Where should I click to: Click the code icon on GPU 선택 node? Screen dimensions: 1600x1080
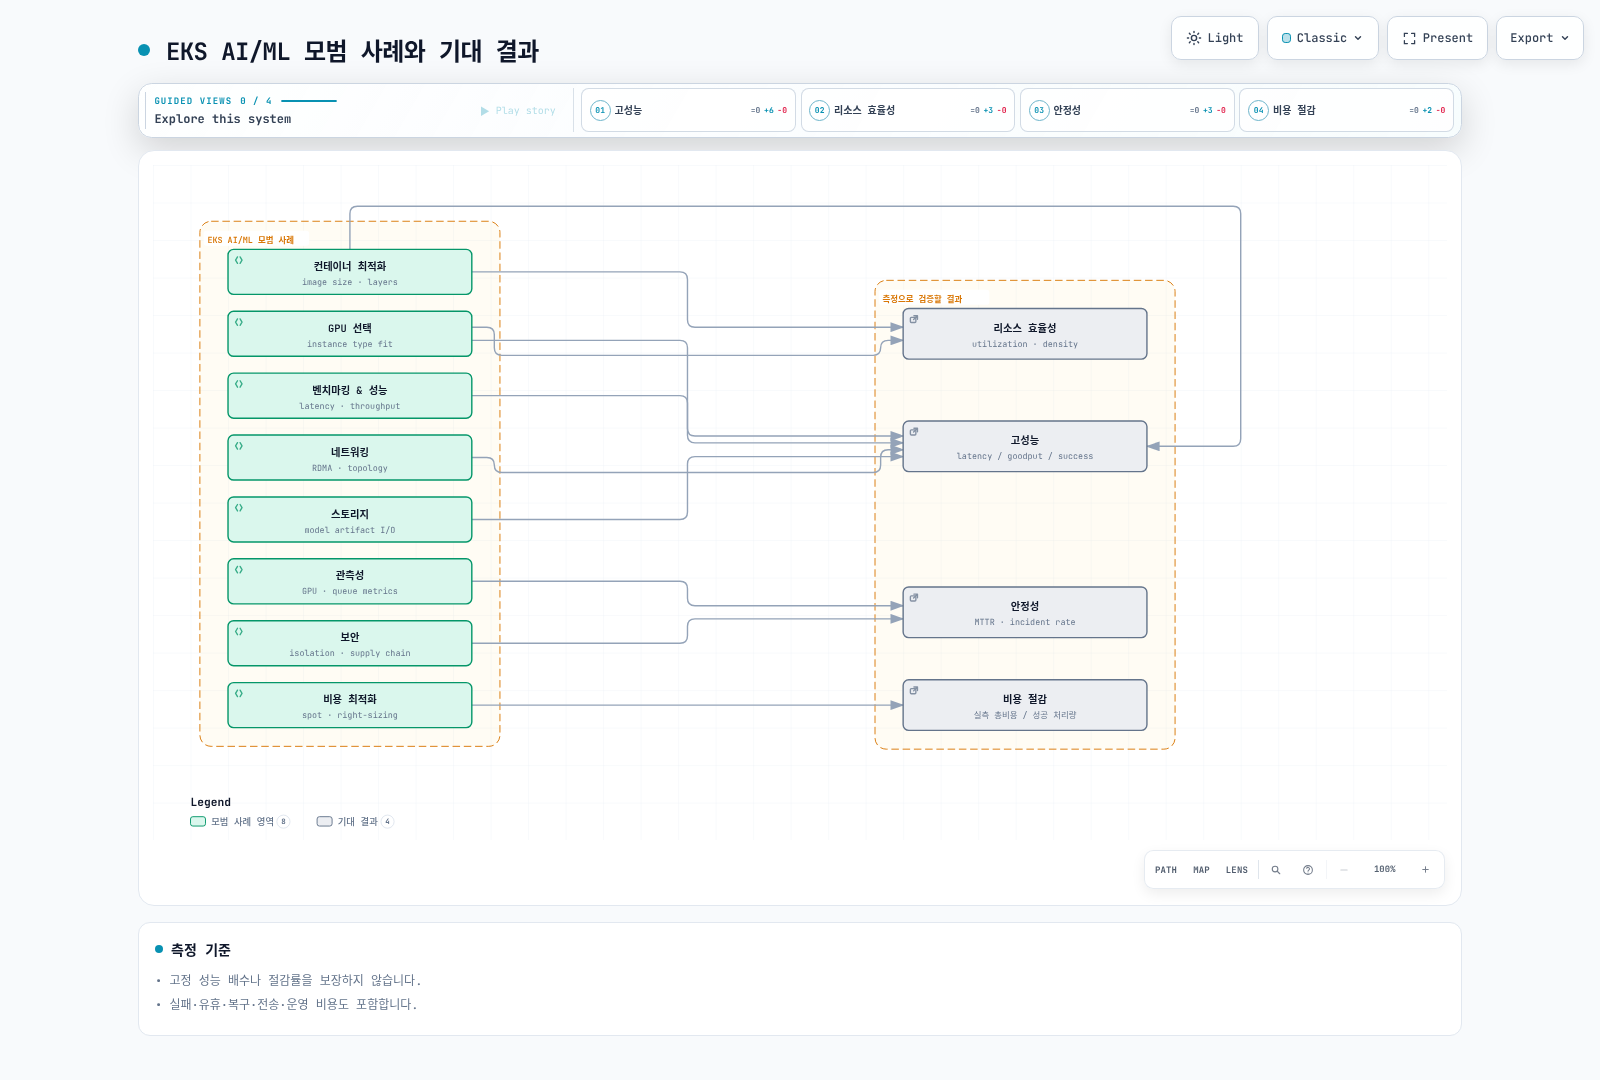[x=239, y=322]
